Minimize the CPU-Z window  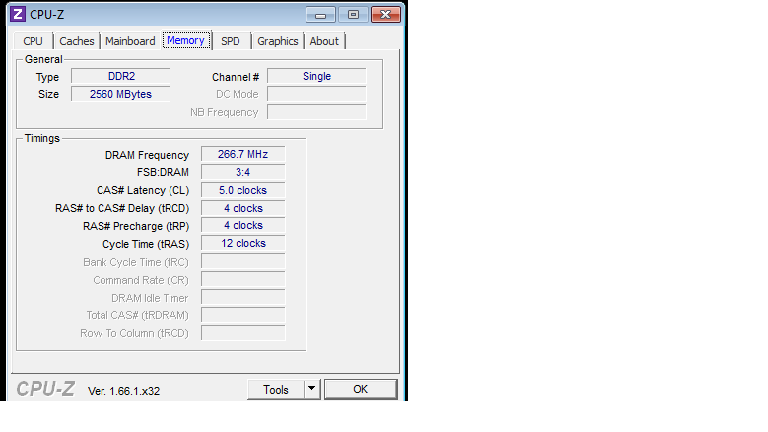[x=320, y=15]
